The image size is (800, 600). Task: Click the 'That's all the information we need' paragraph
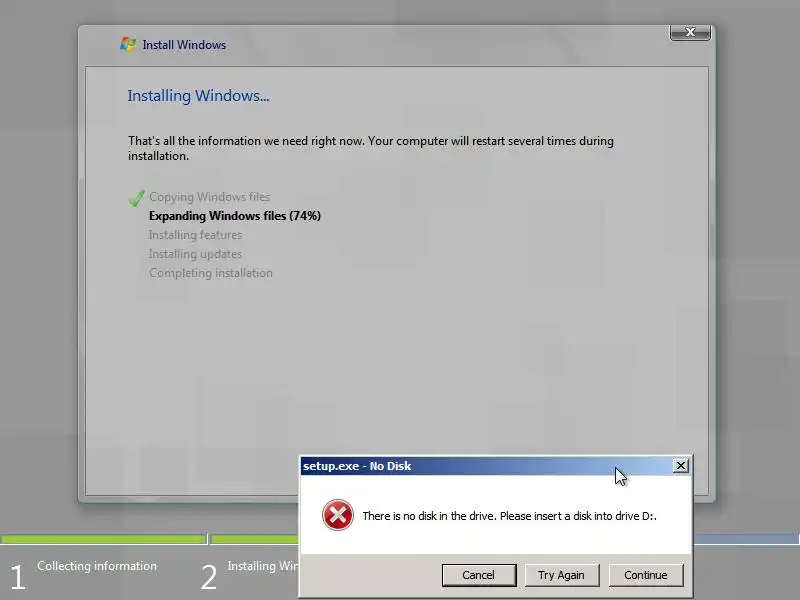click(x=371, y=148)
